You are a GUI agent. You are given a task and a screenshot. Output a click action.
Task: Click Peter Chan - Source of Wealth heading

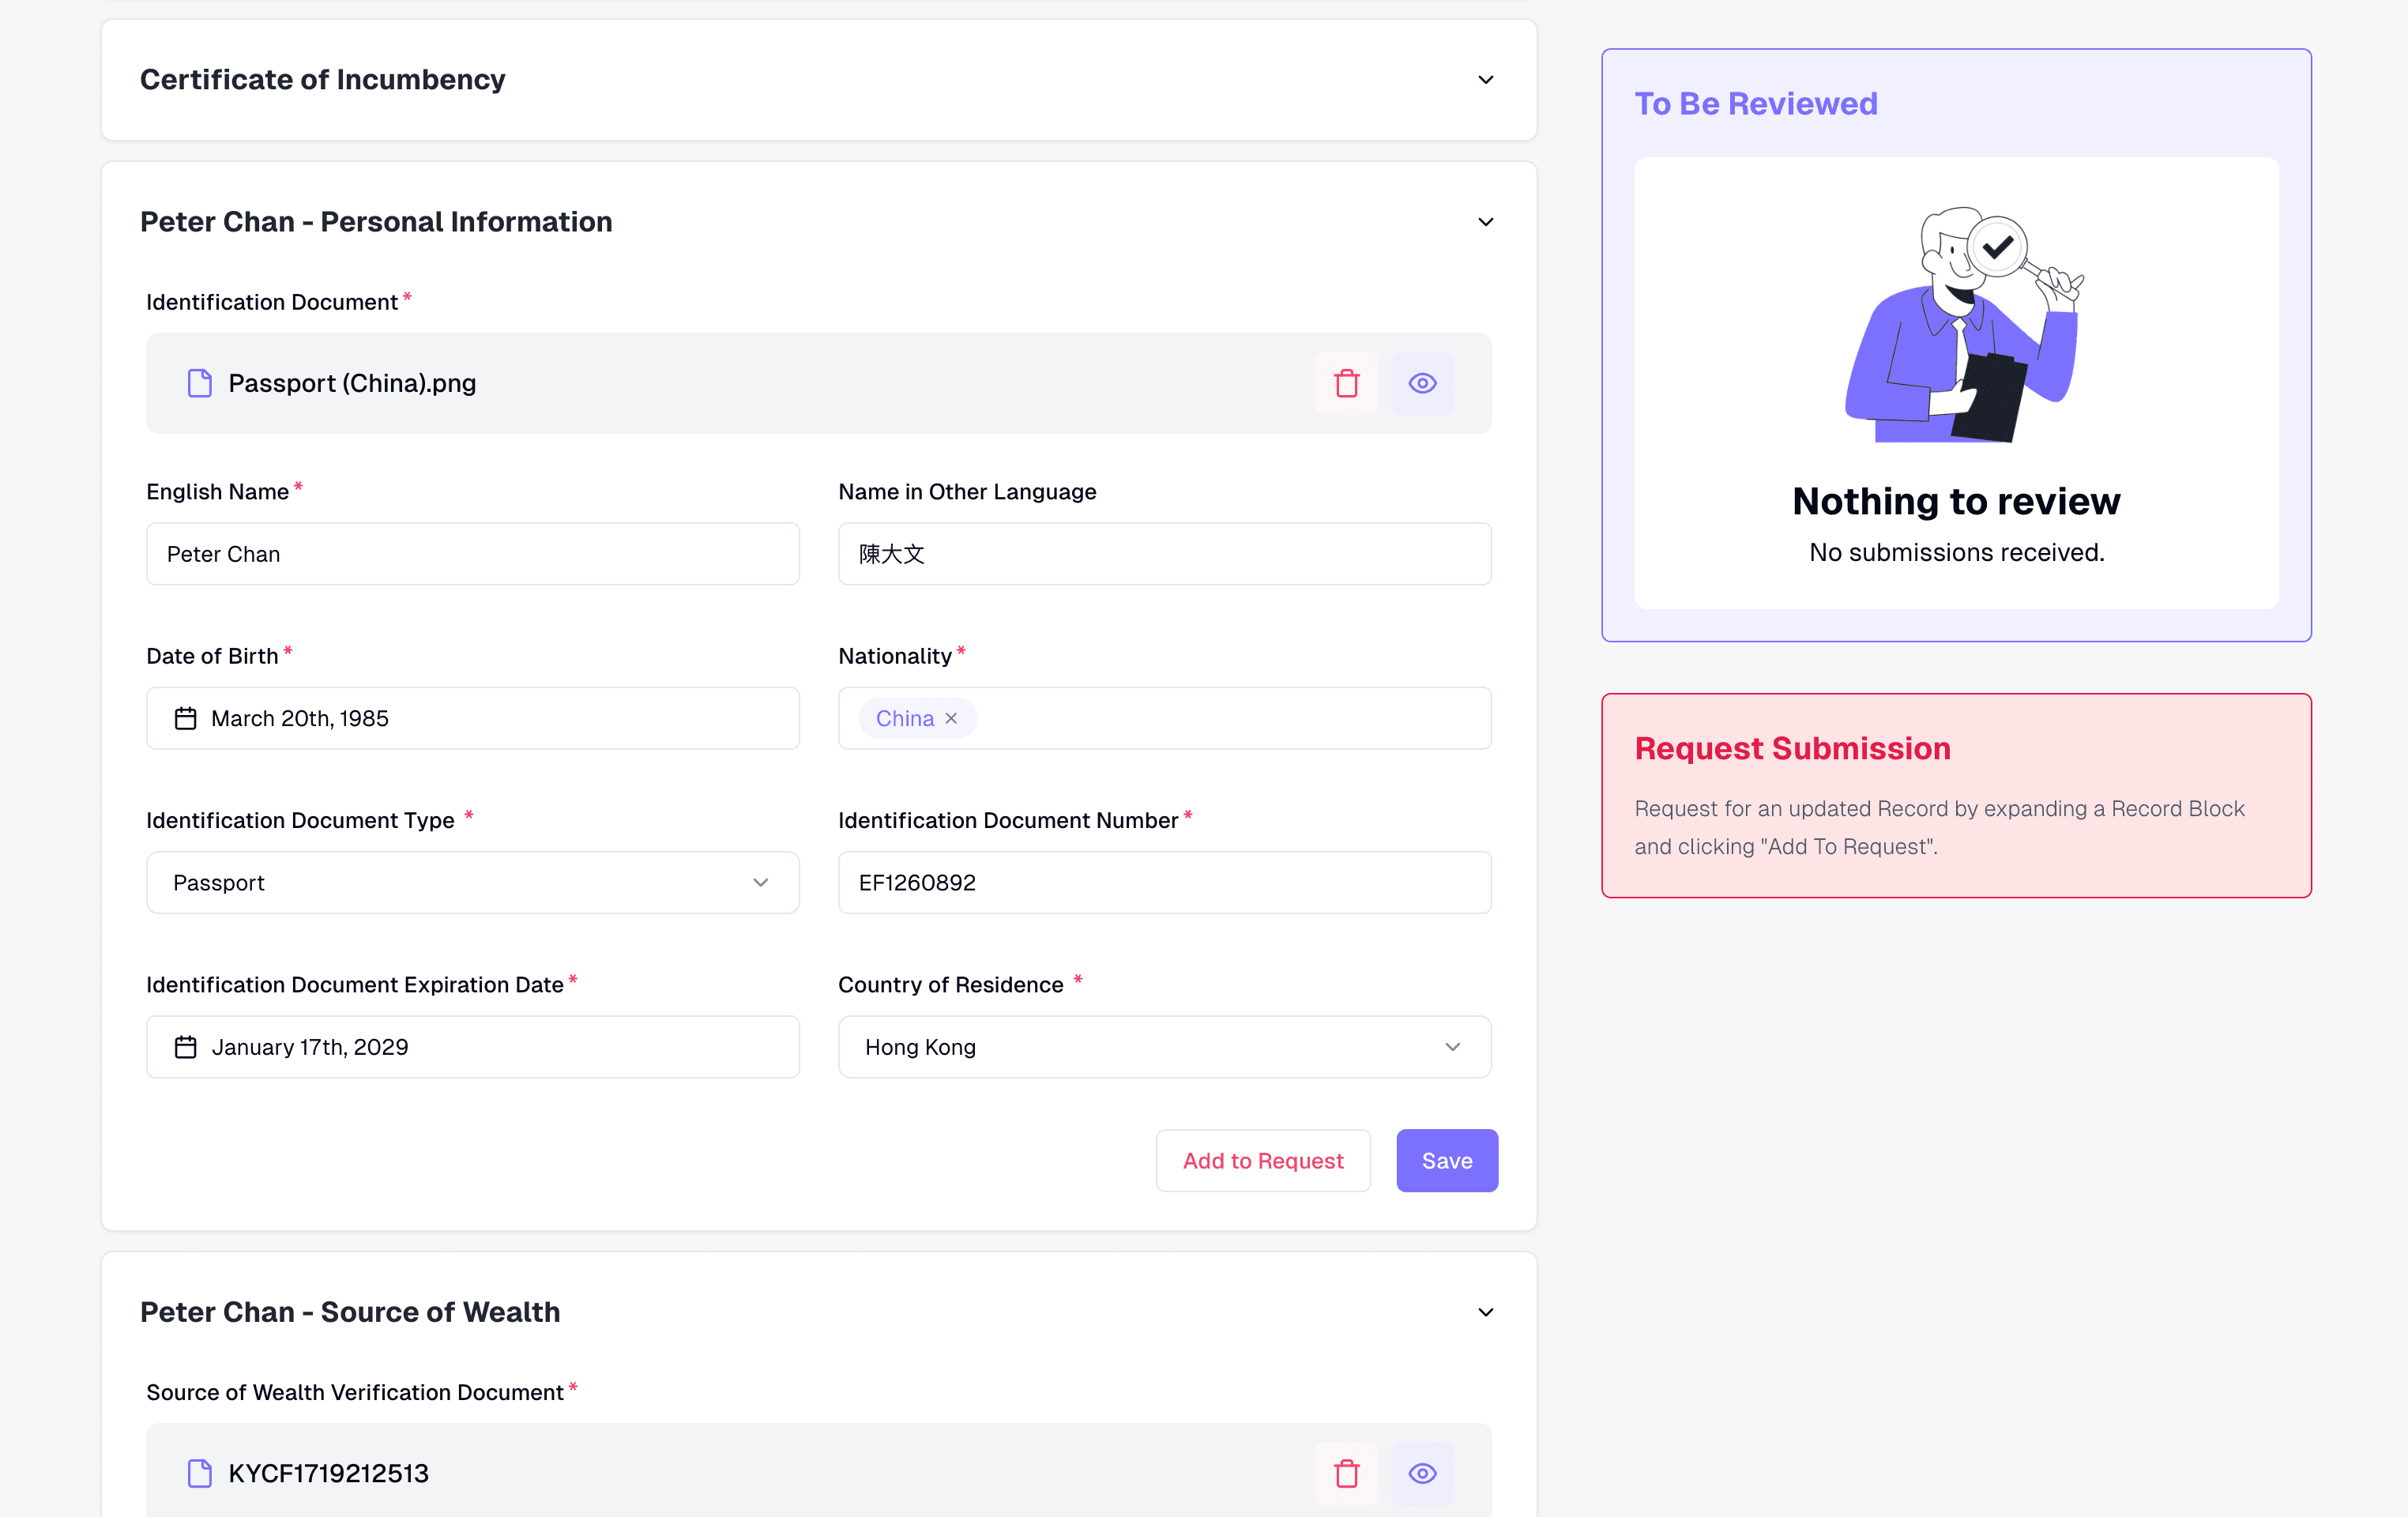pyautogui.click(x=350, y=1312)
